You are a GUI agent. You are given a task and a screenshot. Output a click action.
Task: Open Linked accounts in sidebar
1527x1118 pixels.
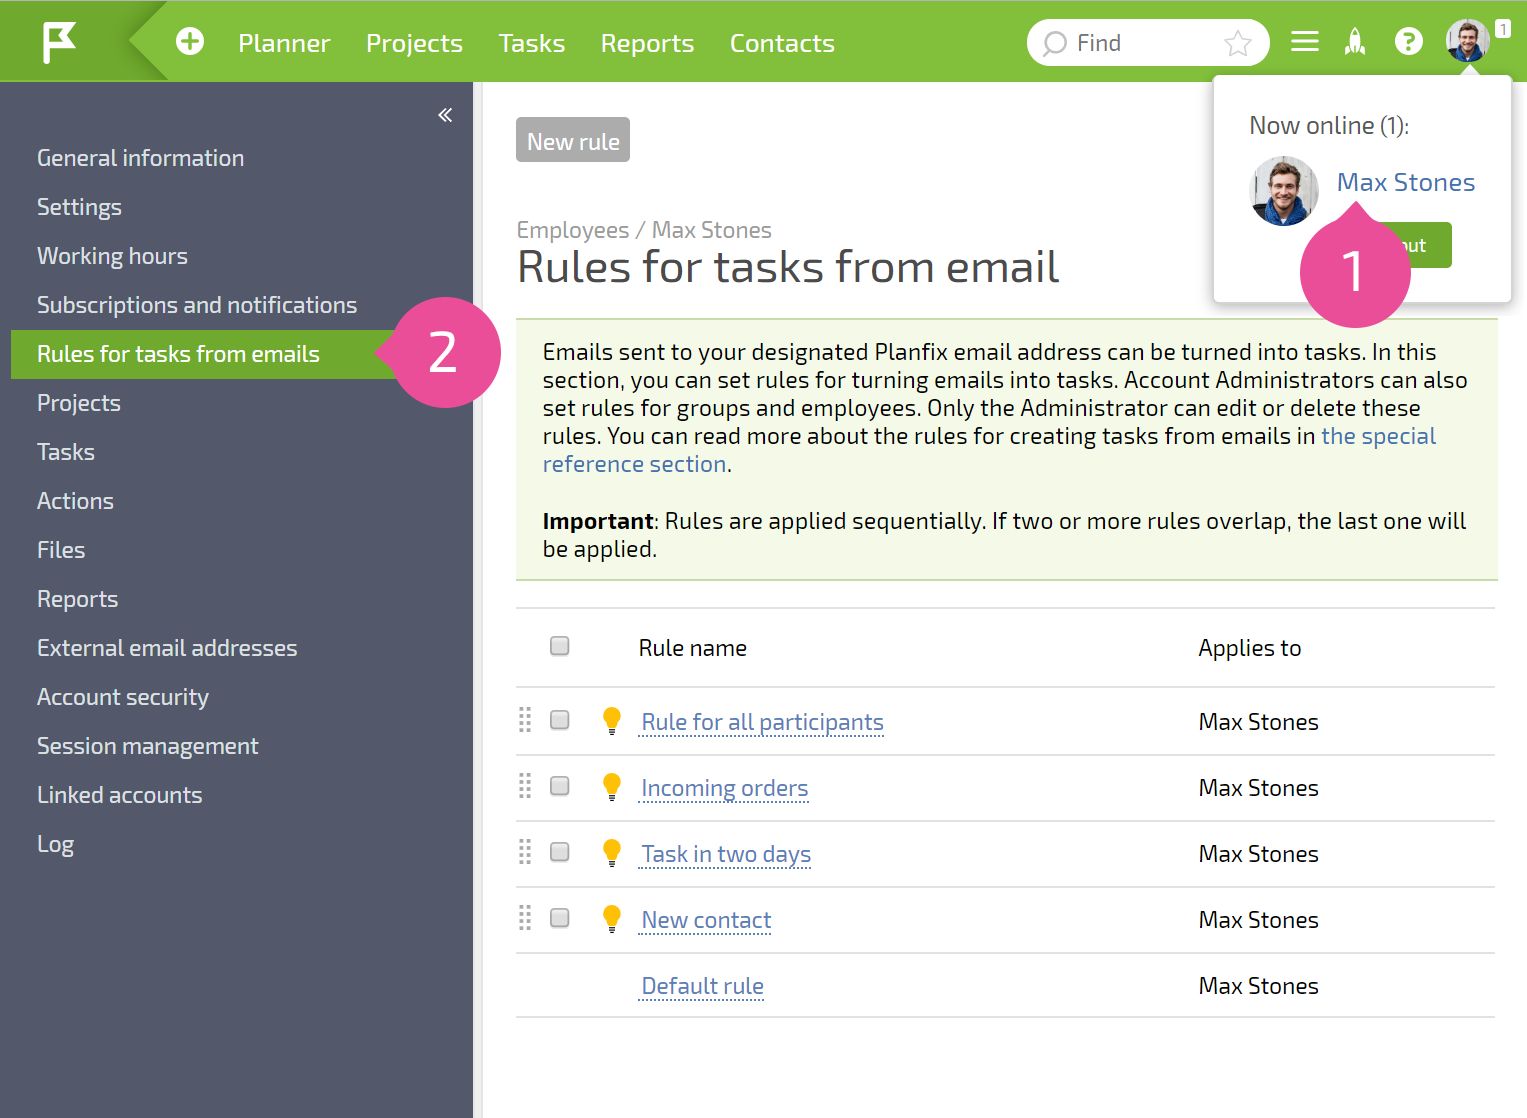(120, 795)
